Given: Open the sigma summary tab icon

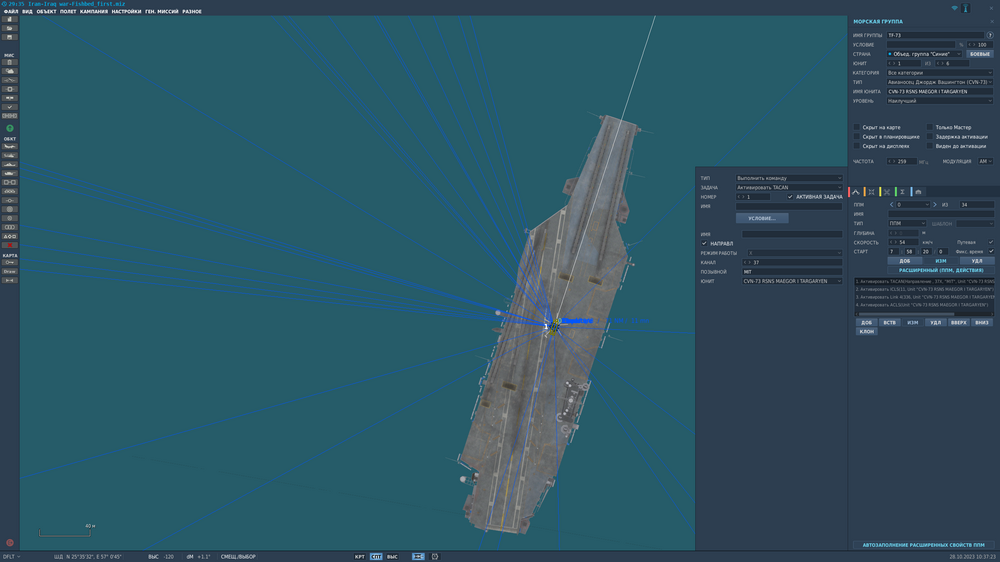Looking at the screenshot, I should [x=902, y=192].
